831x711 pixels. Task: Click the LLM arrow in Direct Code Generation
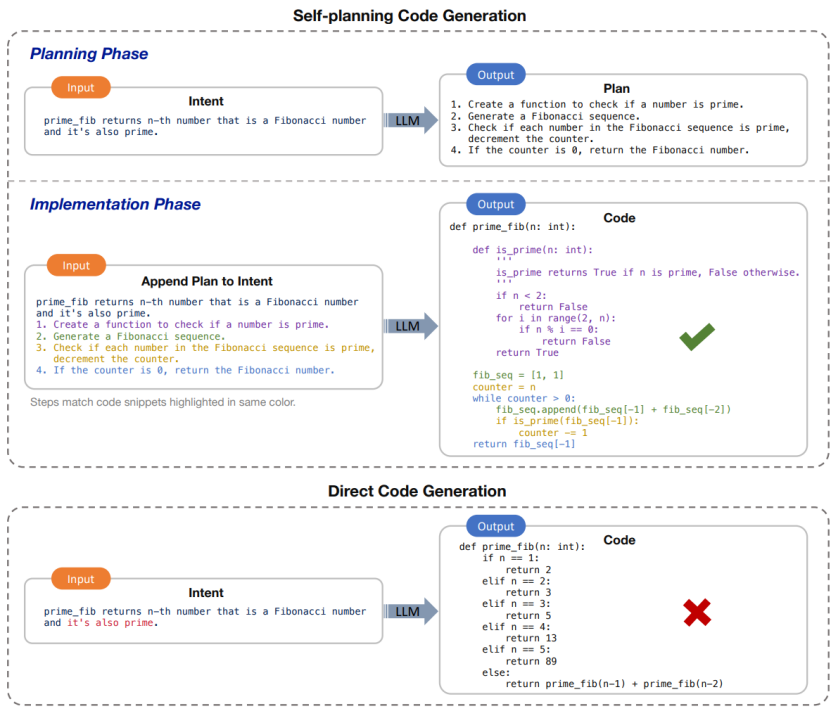click(411, 611)
